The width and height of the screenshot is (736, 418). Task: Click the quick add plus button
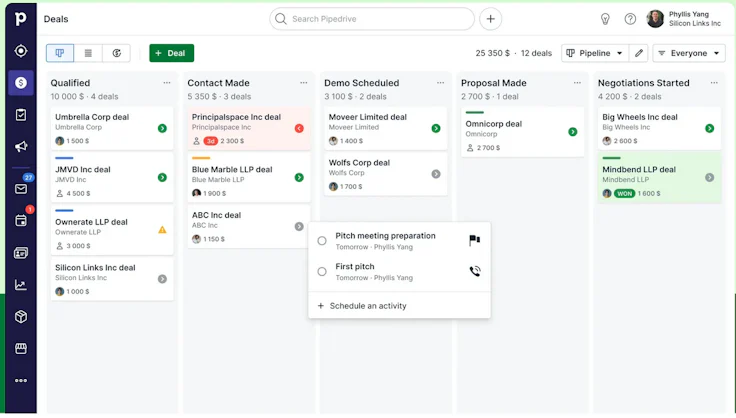click(x=491, y=19)
